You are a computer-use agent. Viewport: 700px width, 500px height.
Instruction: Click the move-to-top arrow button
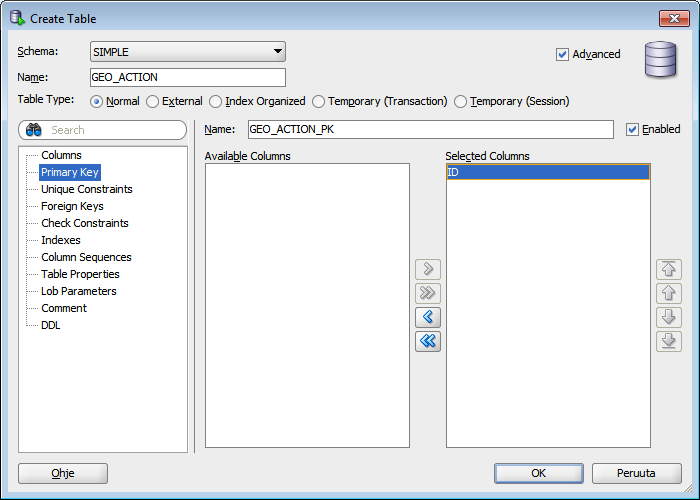click(x=668, y=269)
